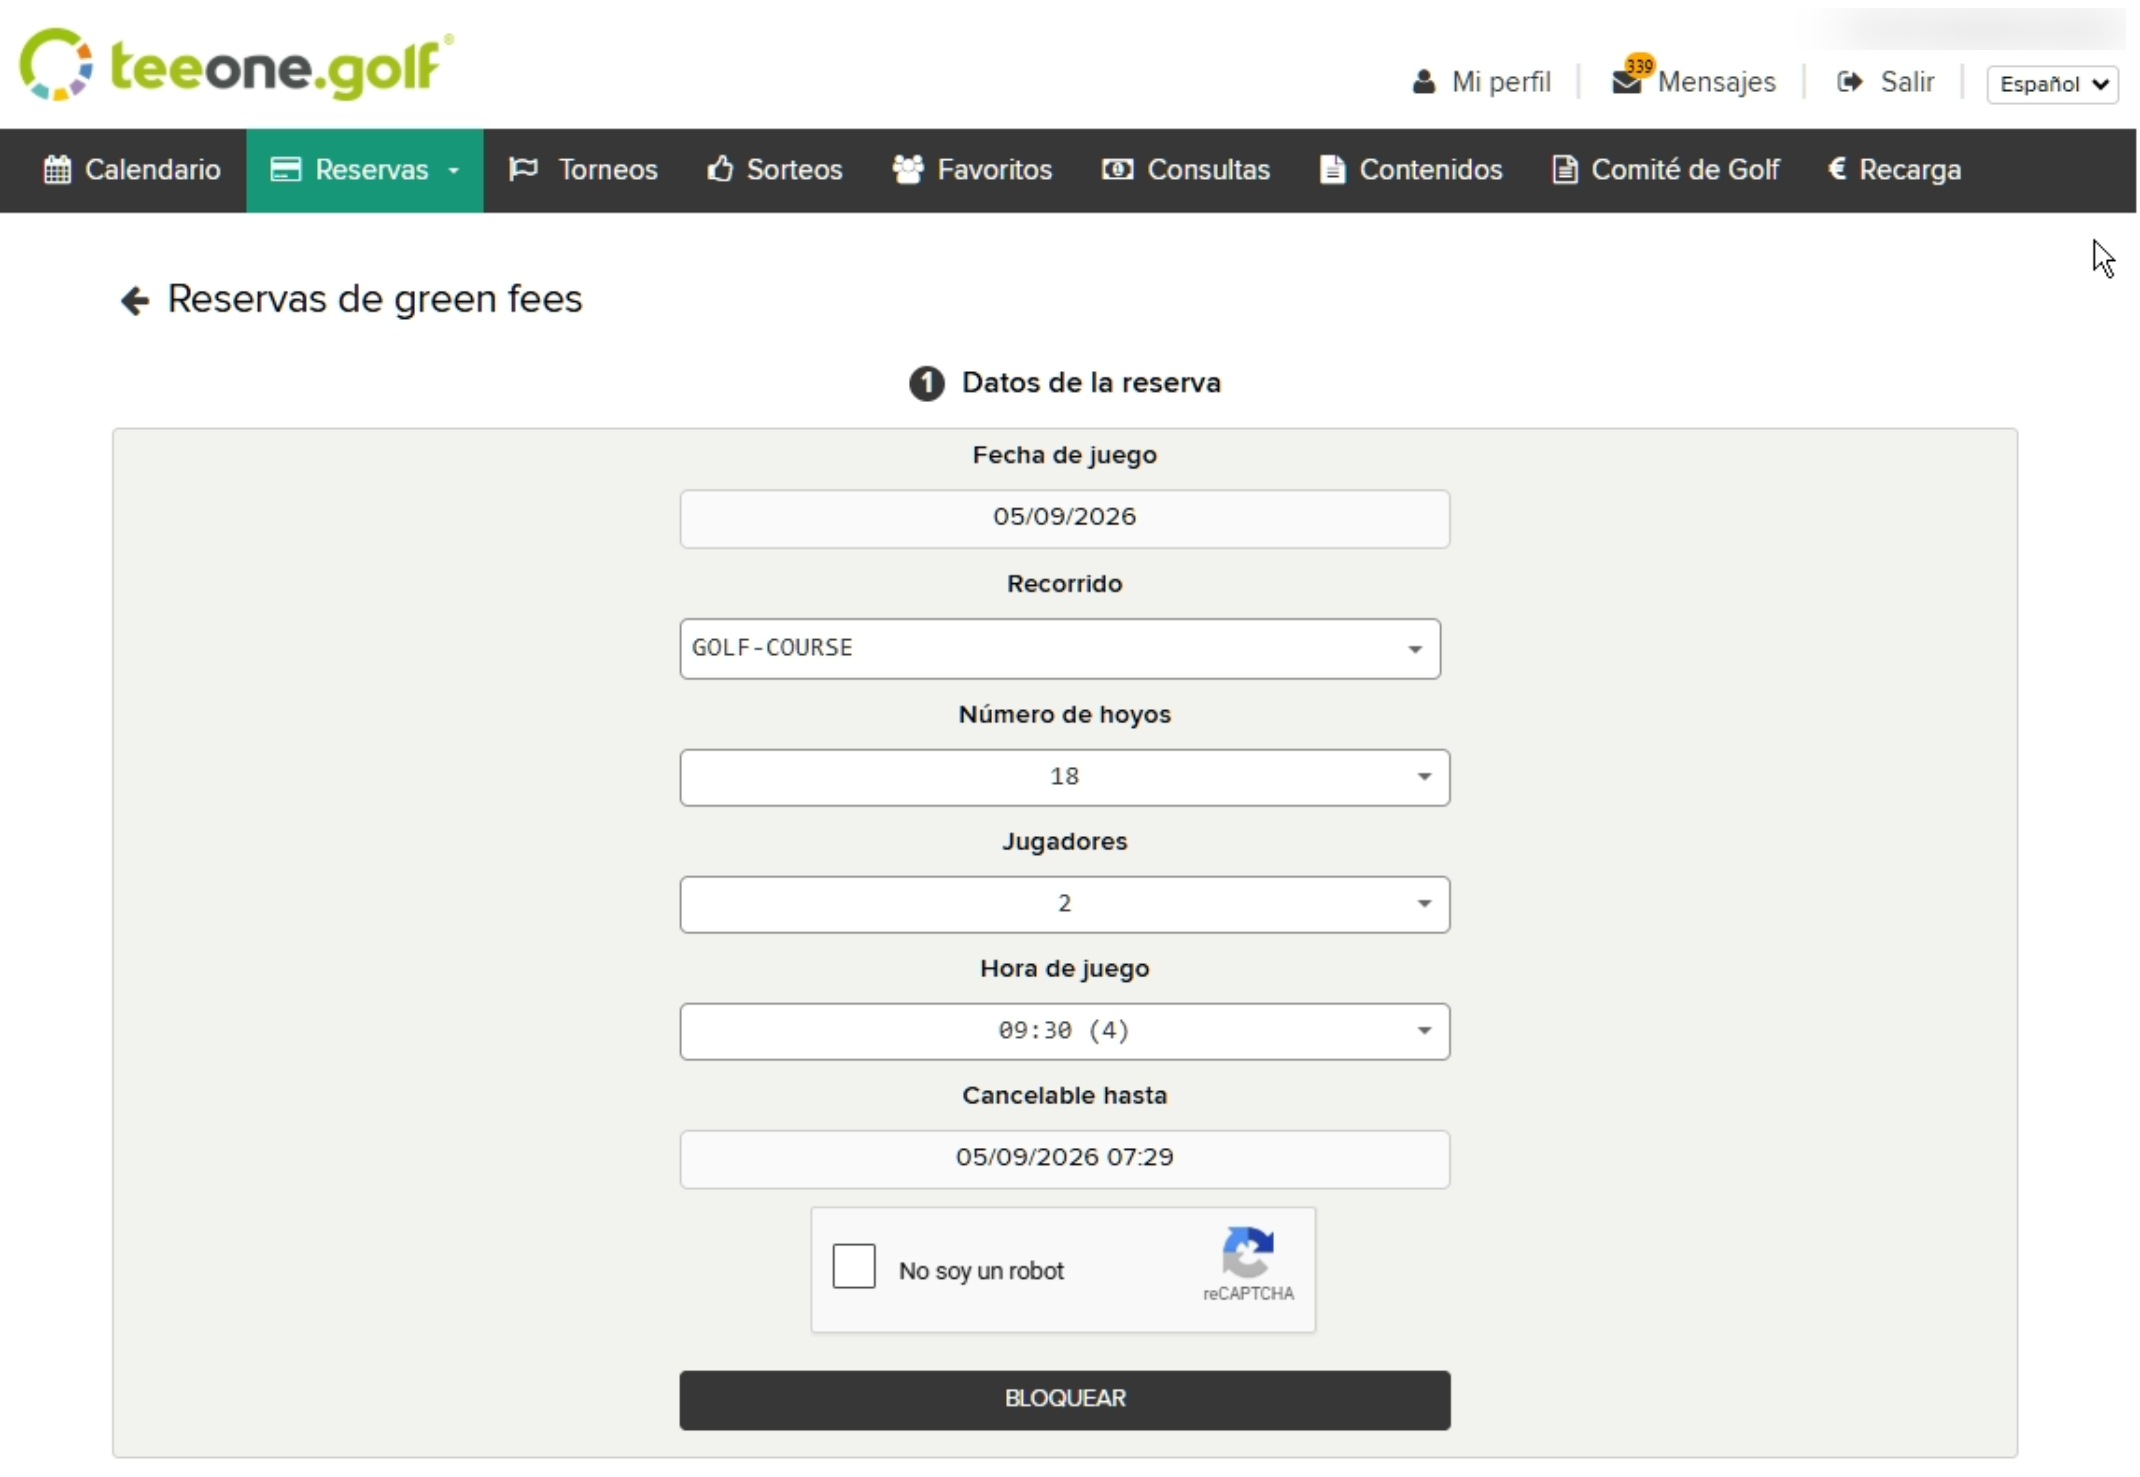This screenshot has width=2140, height=1477.
Task: Check the No soy un robot checkbox
Action: pos(854,1266)
